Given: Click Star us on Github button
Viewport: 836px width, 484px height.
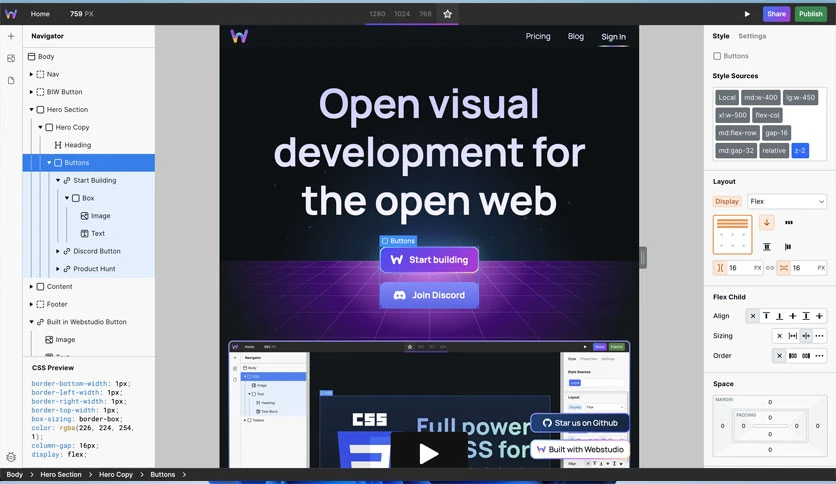Looking at the screenshot, I should [580, 423].
